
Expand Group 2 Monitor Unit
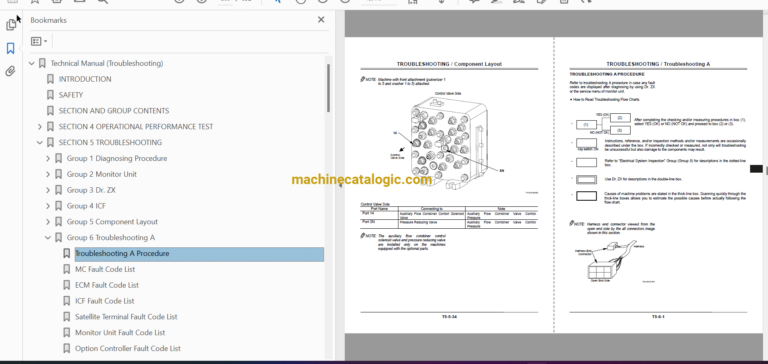tap(48, 174)
